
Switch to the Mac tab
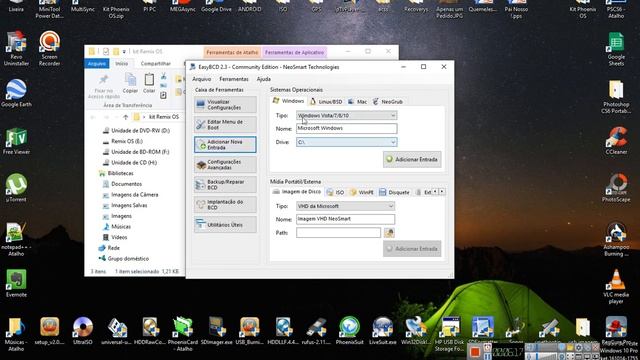tap(358, 101)
